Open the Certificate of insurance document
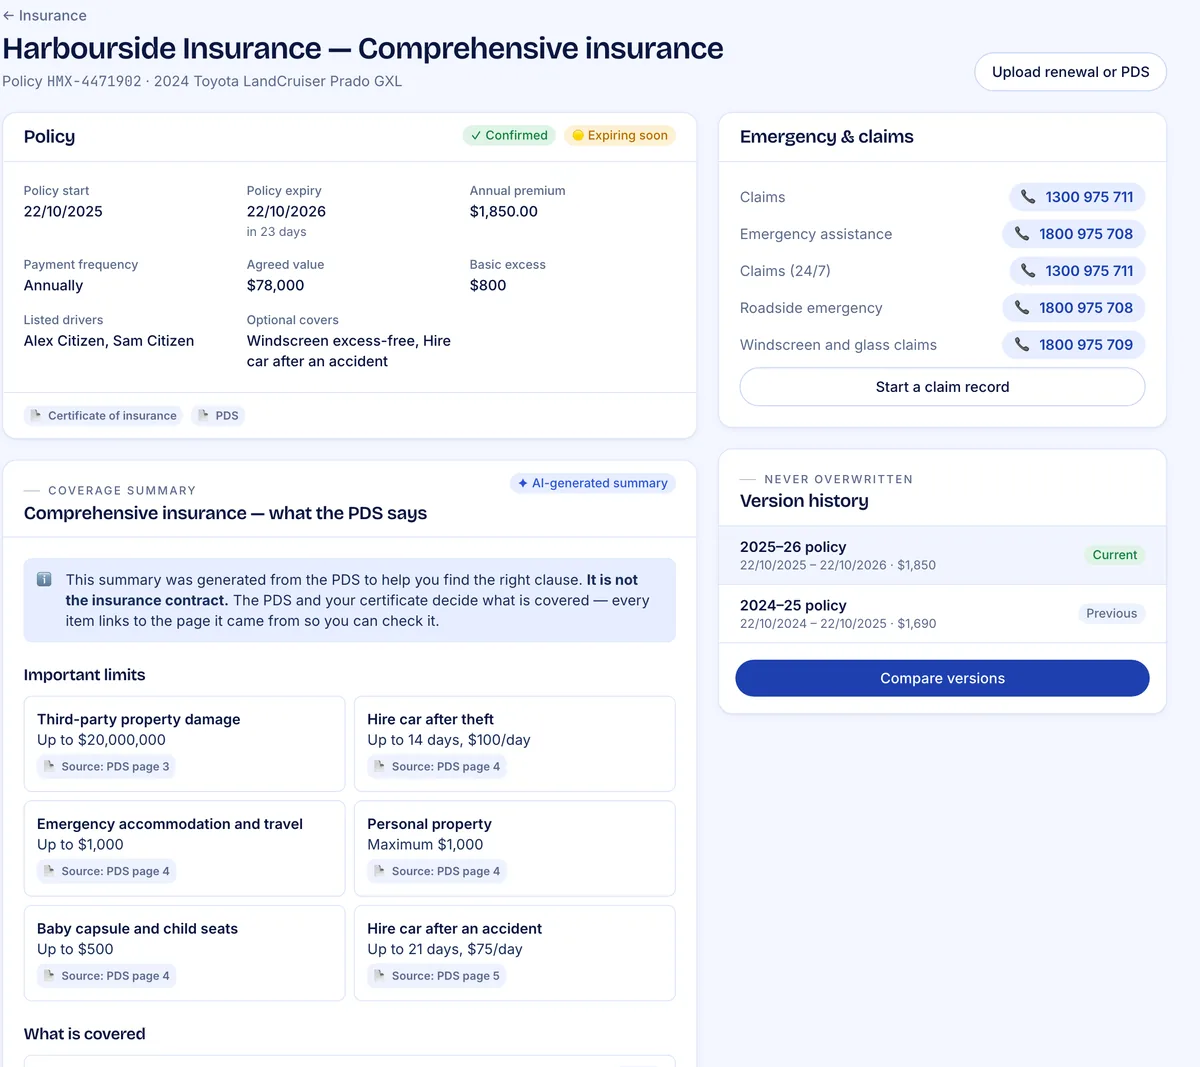This screenshot has height=1067, width=1200. 103,416
